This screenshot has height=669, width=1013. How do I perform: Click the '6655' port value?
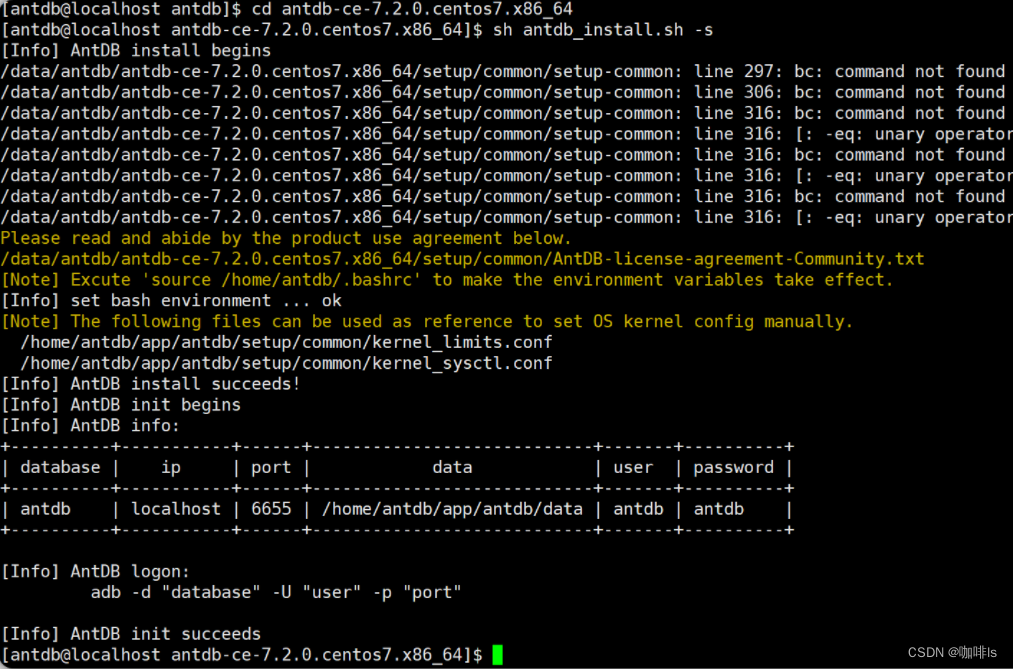coord(271,509)
